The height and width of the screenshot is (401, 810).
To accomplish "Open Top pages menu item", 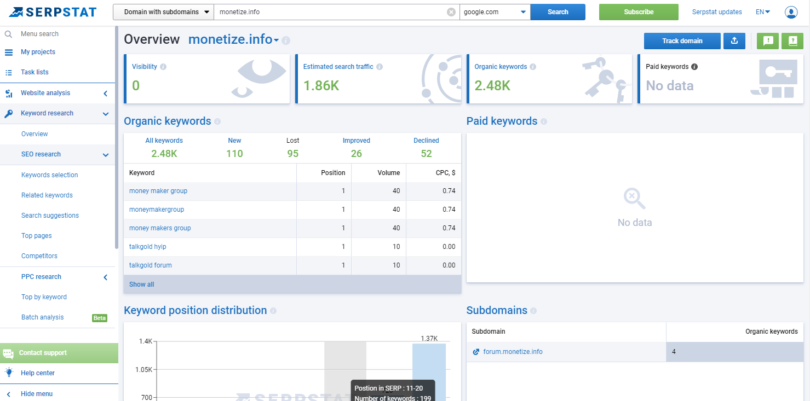I will [x=37, y=236].
